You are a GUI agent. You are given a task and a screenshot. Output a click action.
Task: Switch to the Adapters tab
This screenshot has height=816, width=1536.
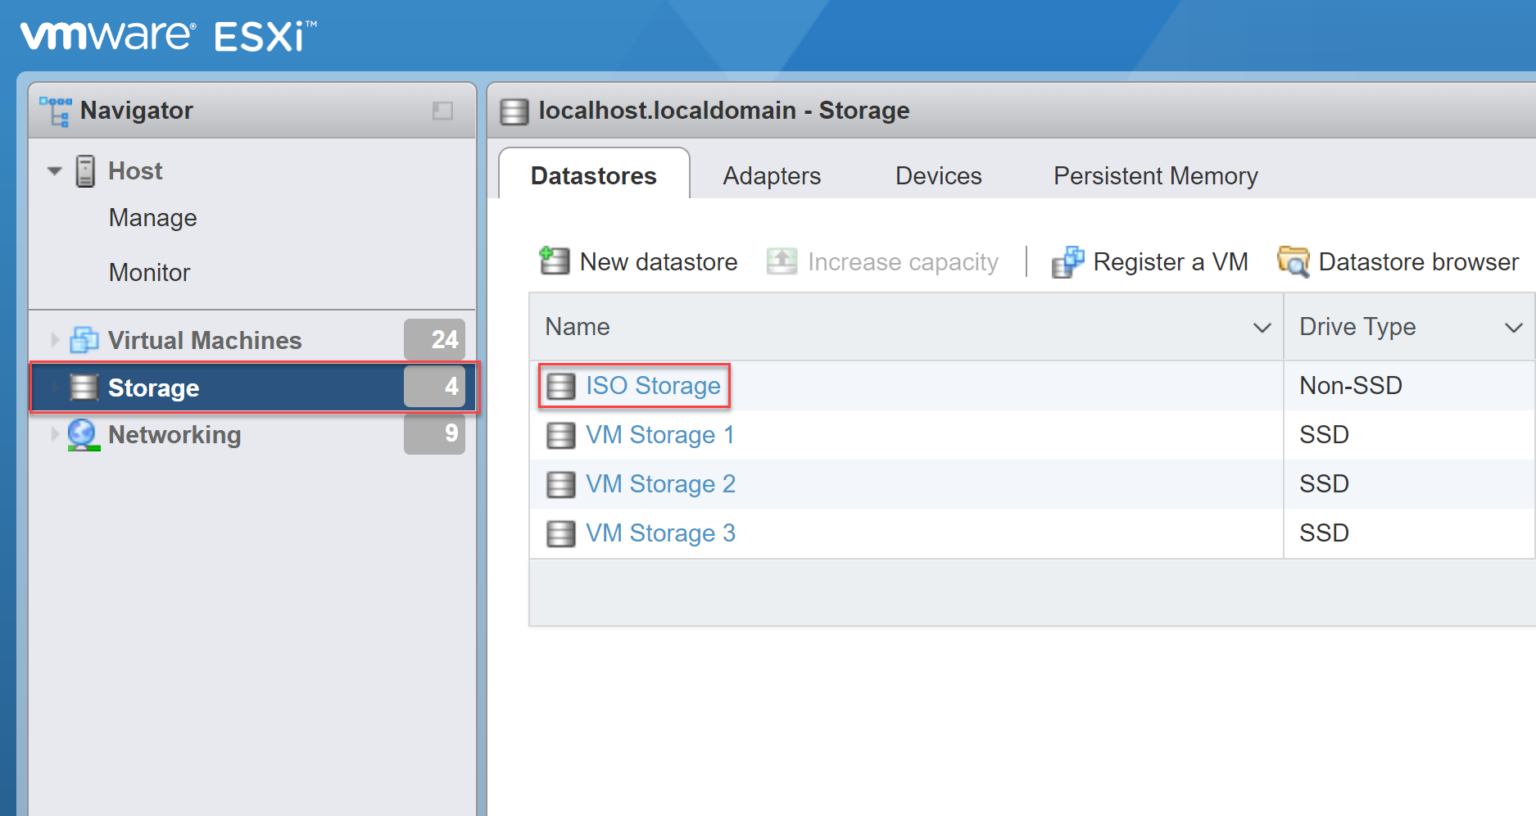tap(772, 176)
